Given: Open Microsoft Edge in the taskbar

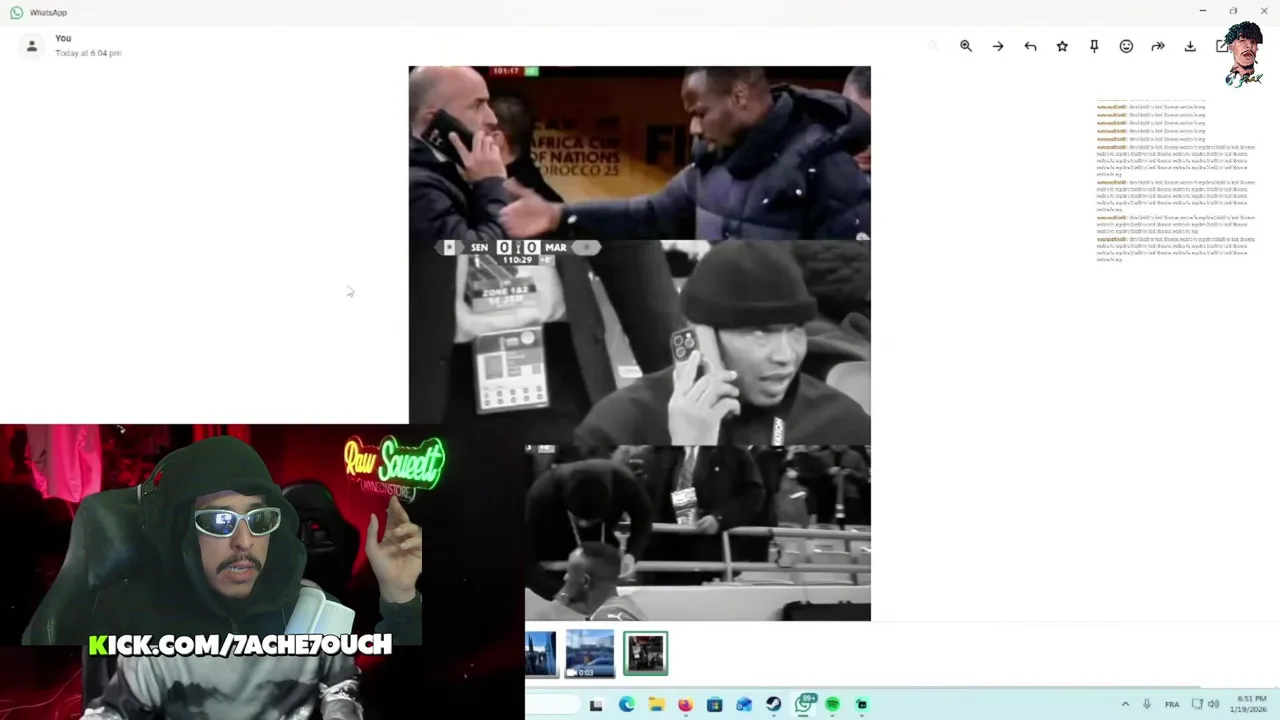Looking at the screenshot, I should tap(626, 705).
